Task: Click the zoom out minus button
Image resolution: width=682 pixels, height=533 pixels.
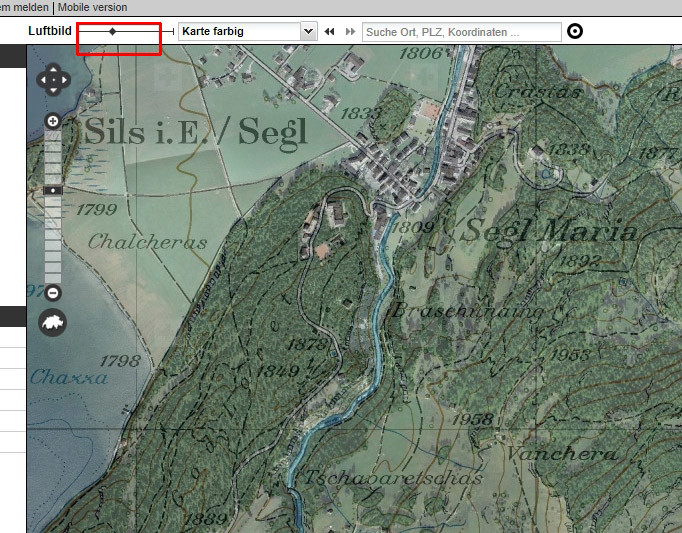Action: click(x=53, y=293)
